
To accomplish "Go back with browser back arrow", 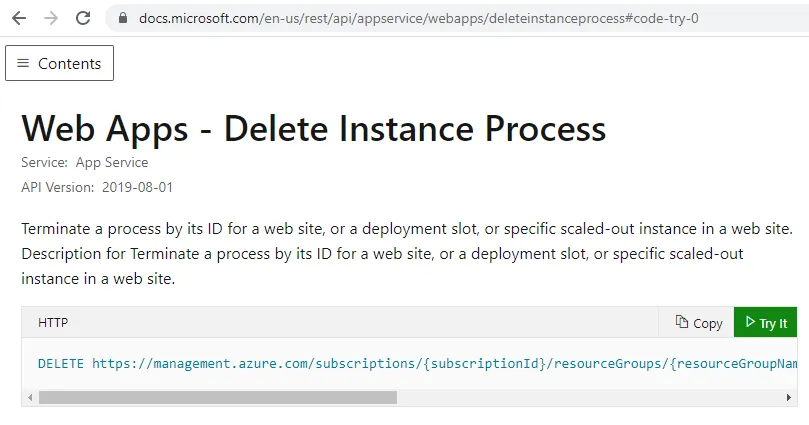I will click(19, 18).
